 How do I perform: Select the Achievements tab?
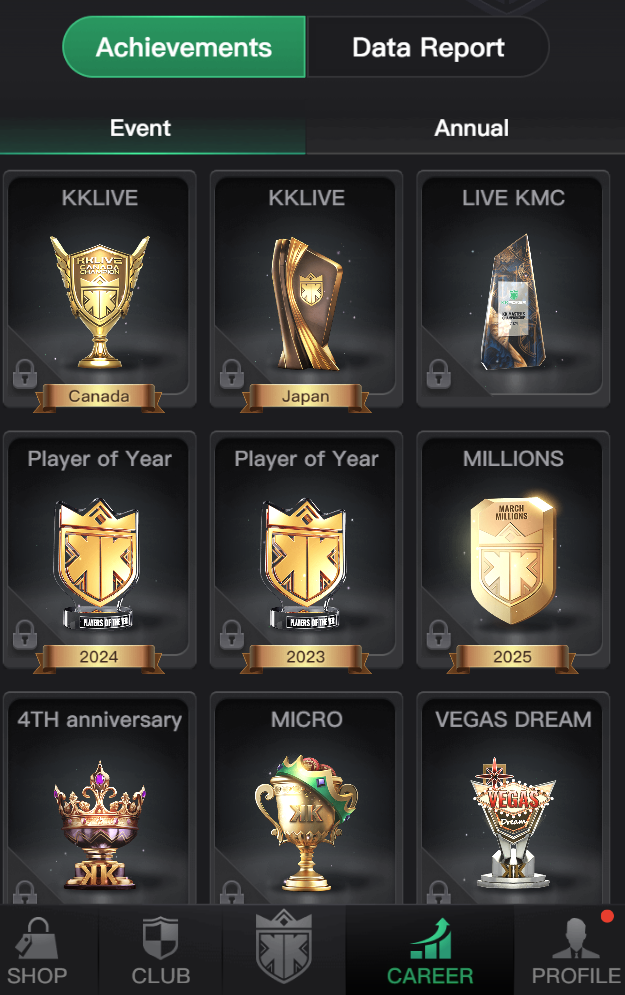pos(184,48)
